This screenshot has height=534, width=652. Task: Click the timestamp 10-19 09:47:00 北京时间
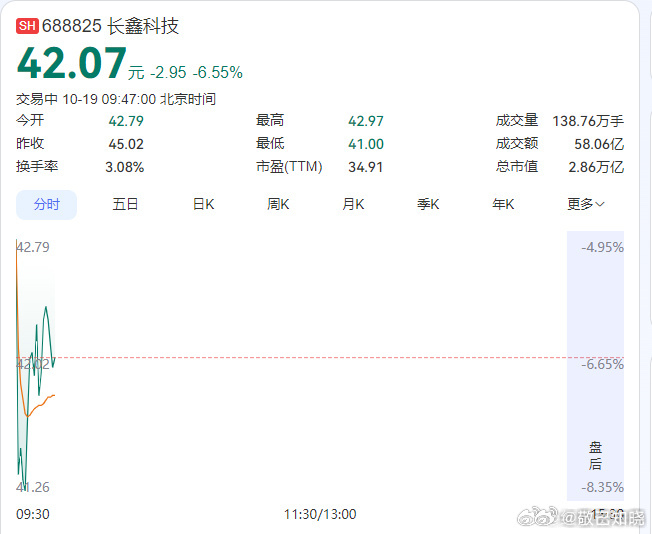click(139, 99)
